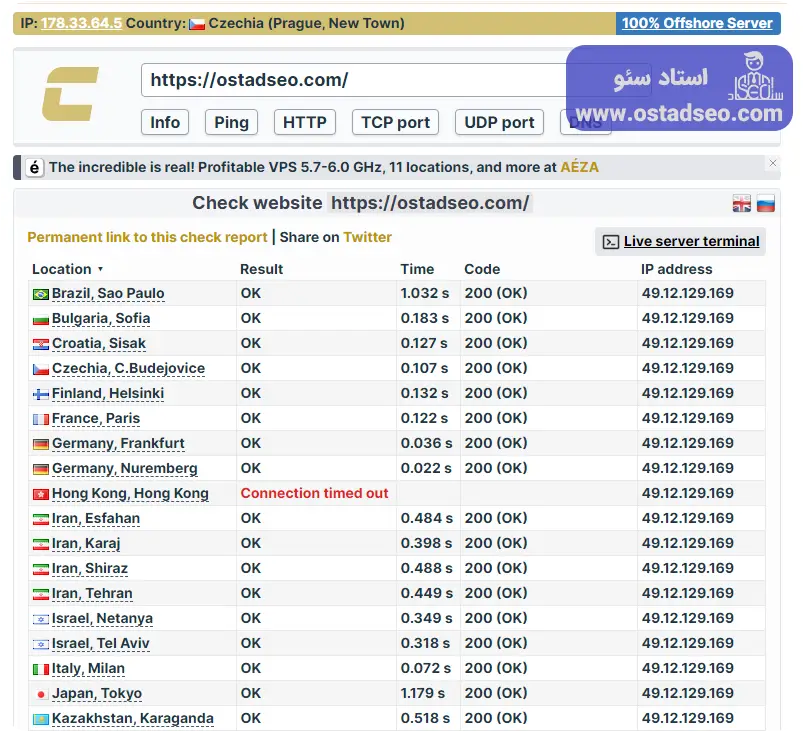Share report on Twitter

point(367,237)
